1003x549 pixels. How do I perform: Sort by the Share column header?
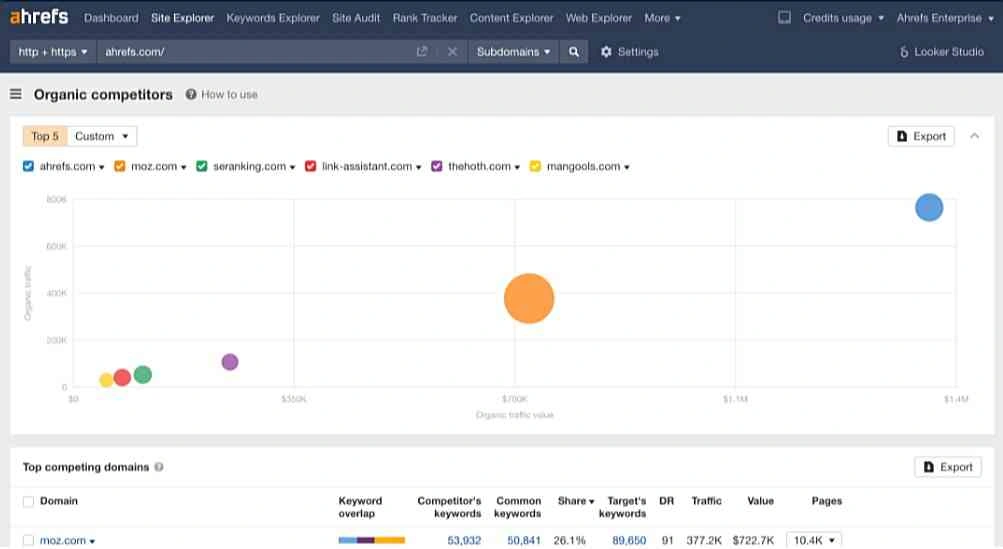[575, 501]
